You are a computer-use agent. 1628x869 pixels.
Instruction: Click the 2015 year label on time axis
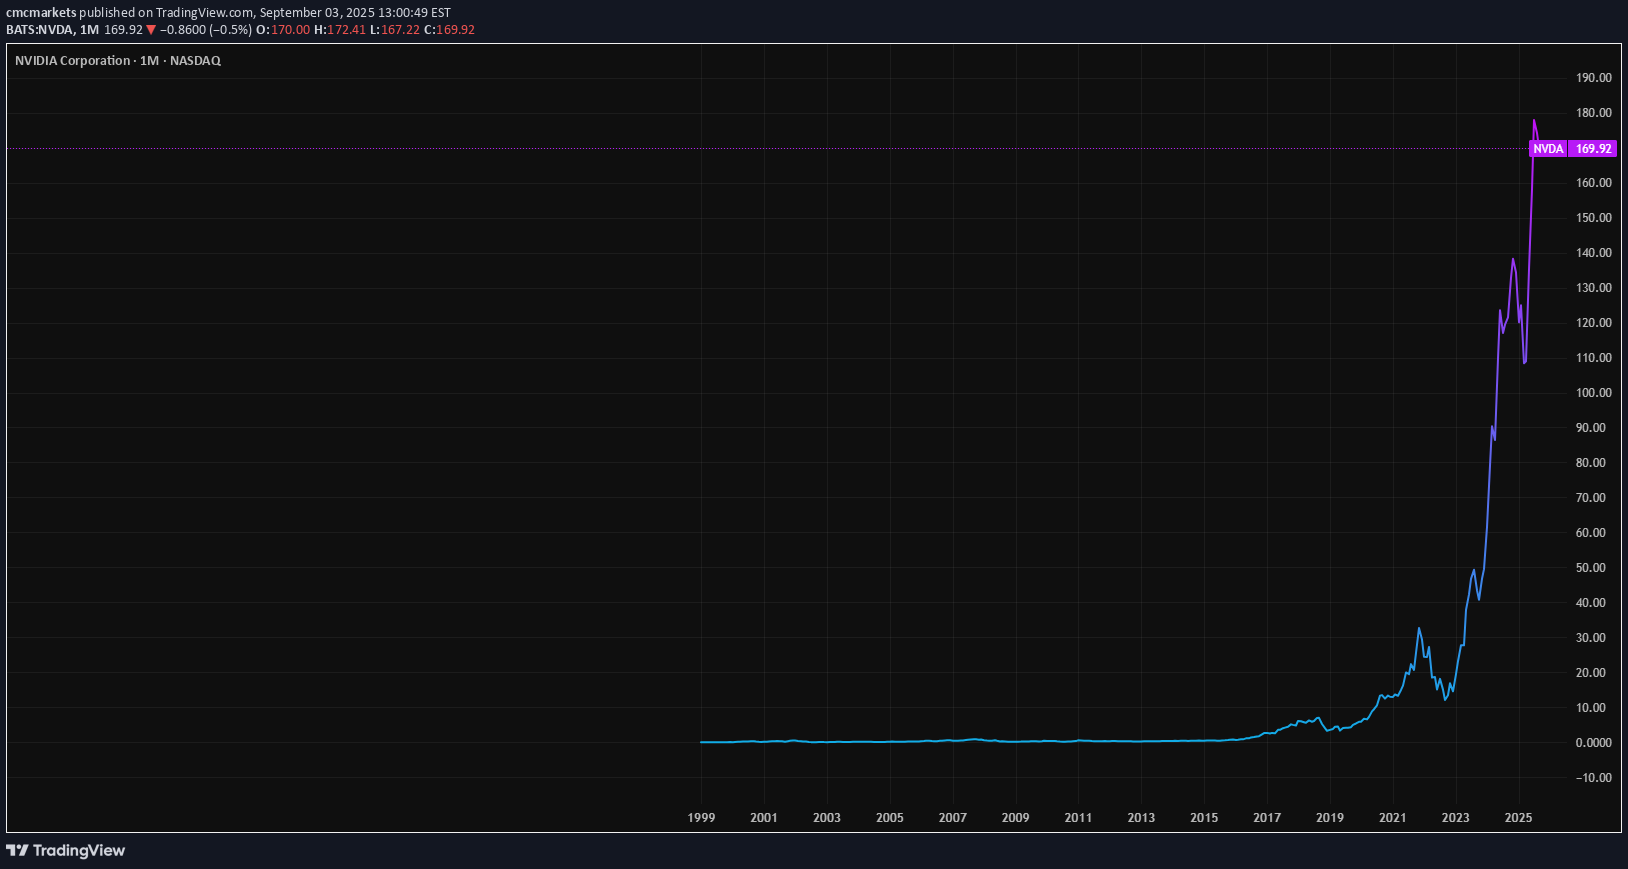tap(1204, 818)
